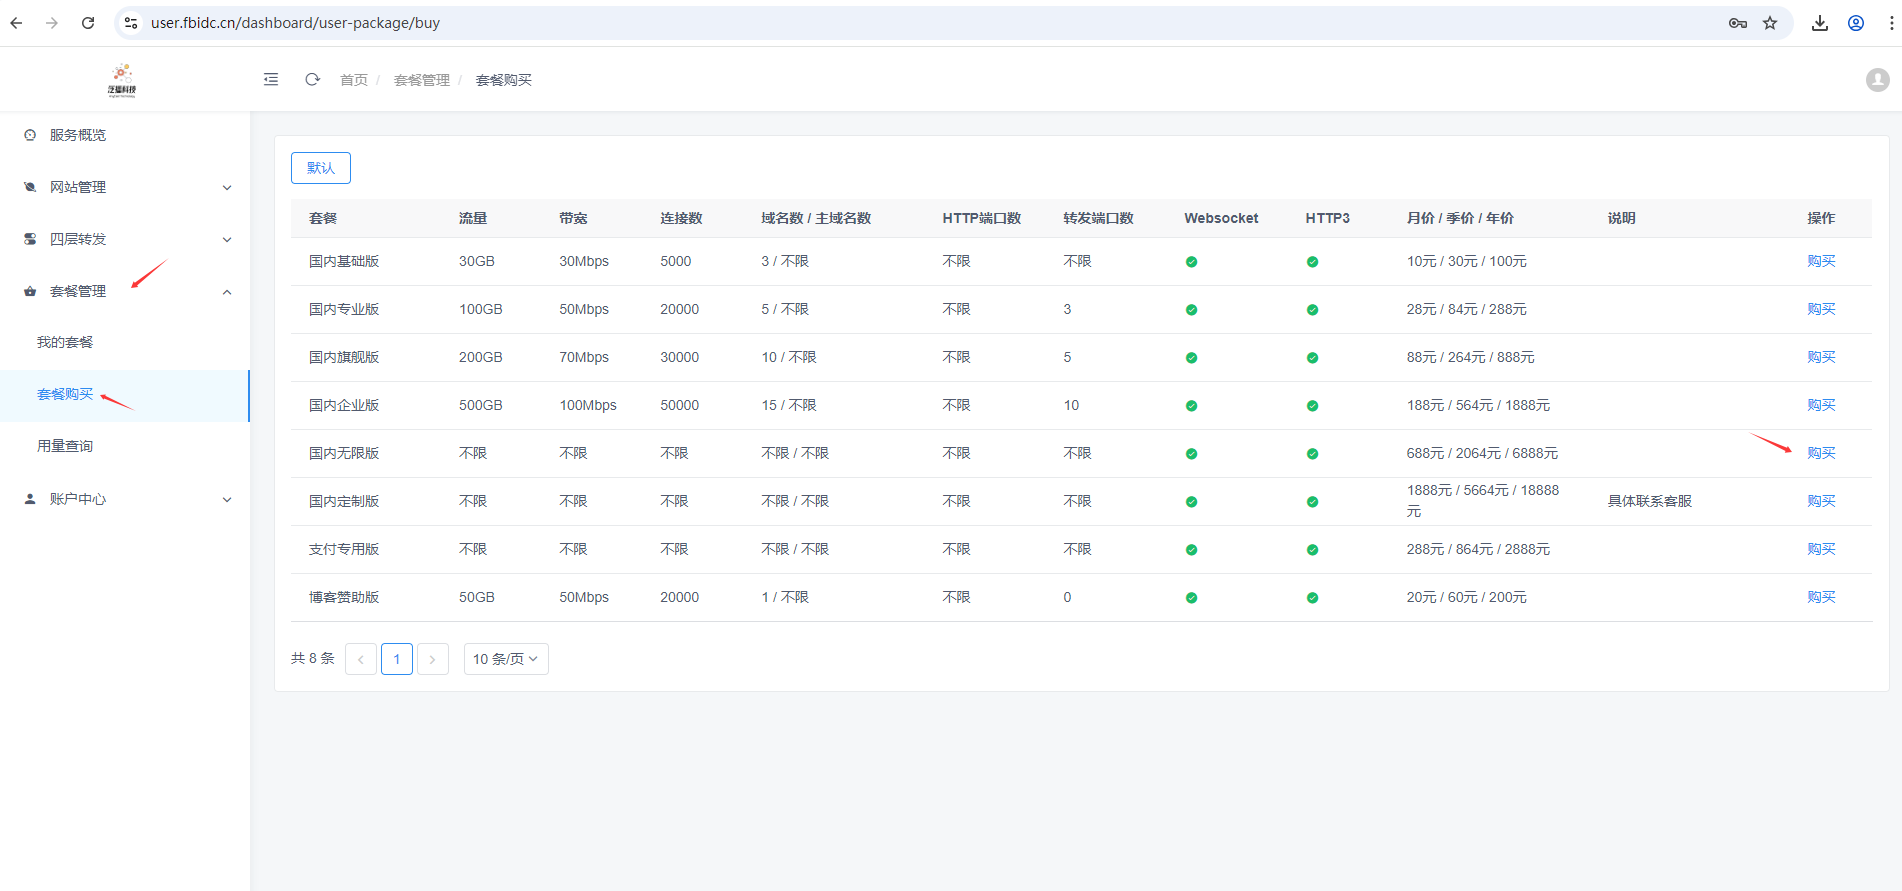Click the 套餐 column header
The height and width of the screenshot is (891, 1902).
(323, 218)
